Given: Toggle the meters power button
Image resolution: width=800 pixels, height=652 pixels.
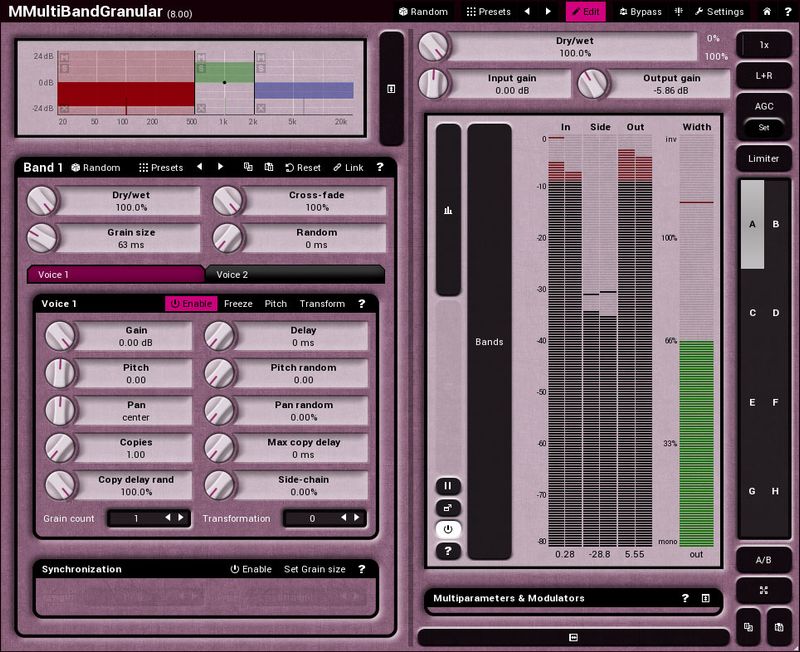Looking at the screenshot, I should (x=448, y=529).
